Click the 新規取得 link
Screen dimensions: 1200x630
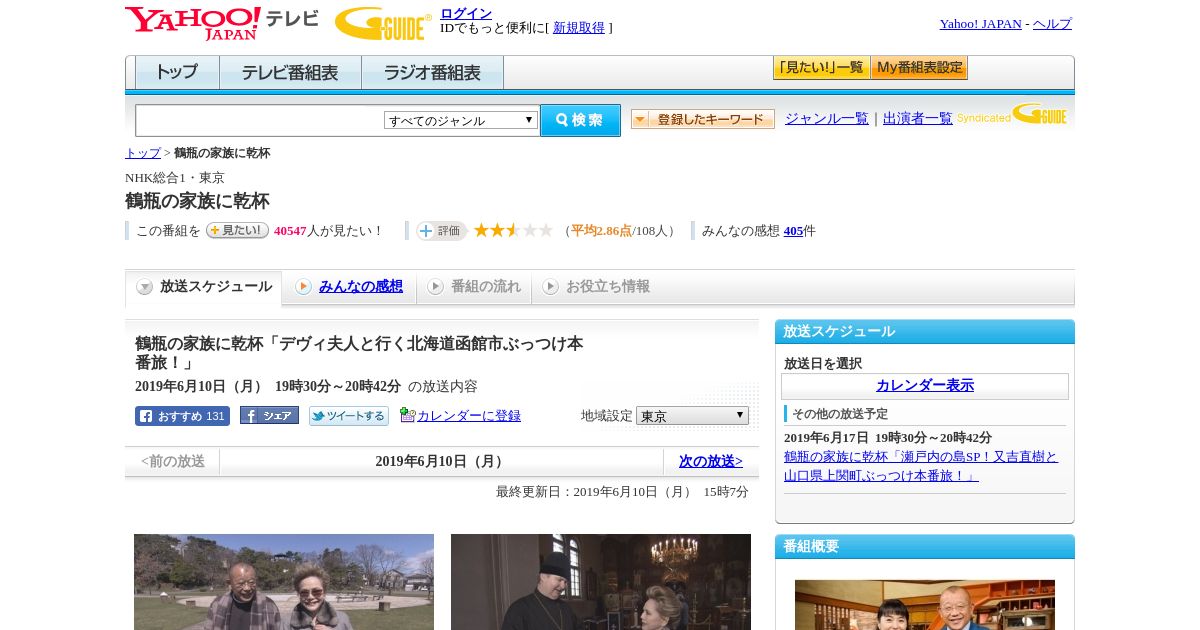tap(579, 28)
